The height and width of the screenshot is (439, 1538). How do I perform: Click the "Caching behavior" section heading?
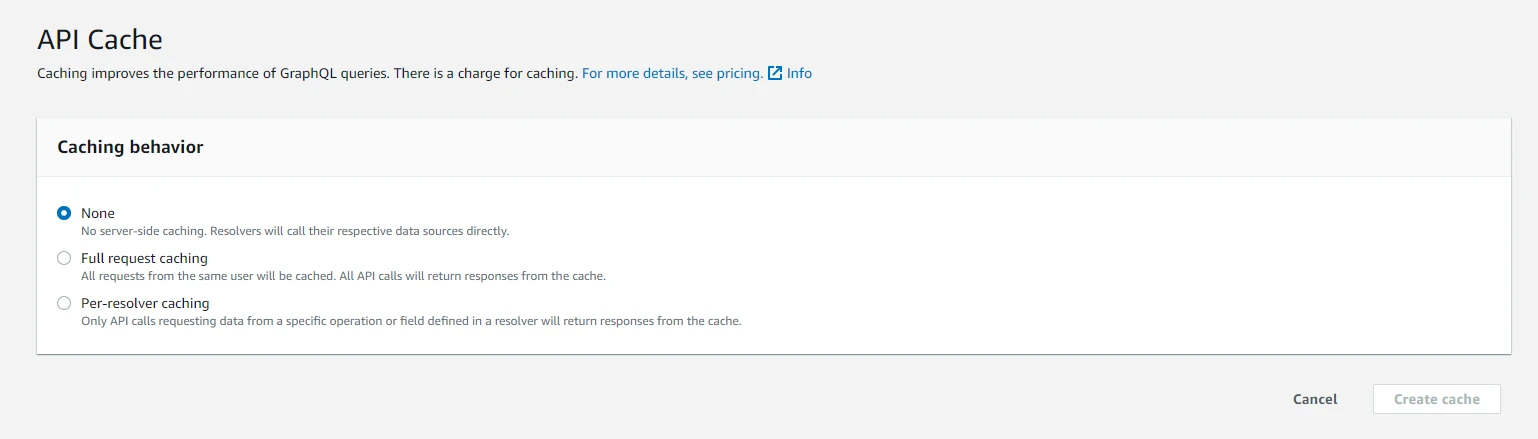[x=130, y=147]
